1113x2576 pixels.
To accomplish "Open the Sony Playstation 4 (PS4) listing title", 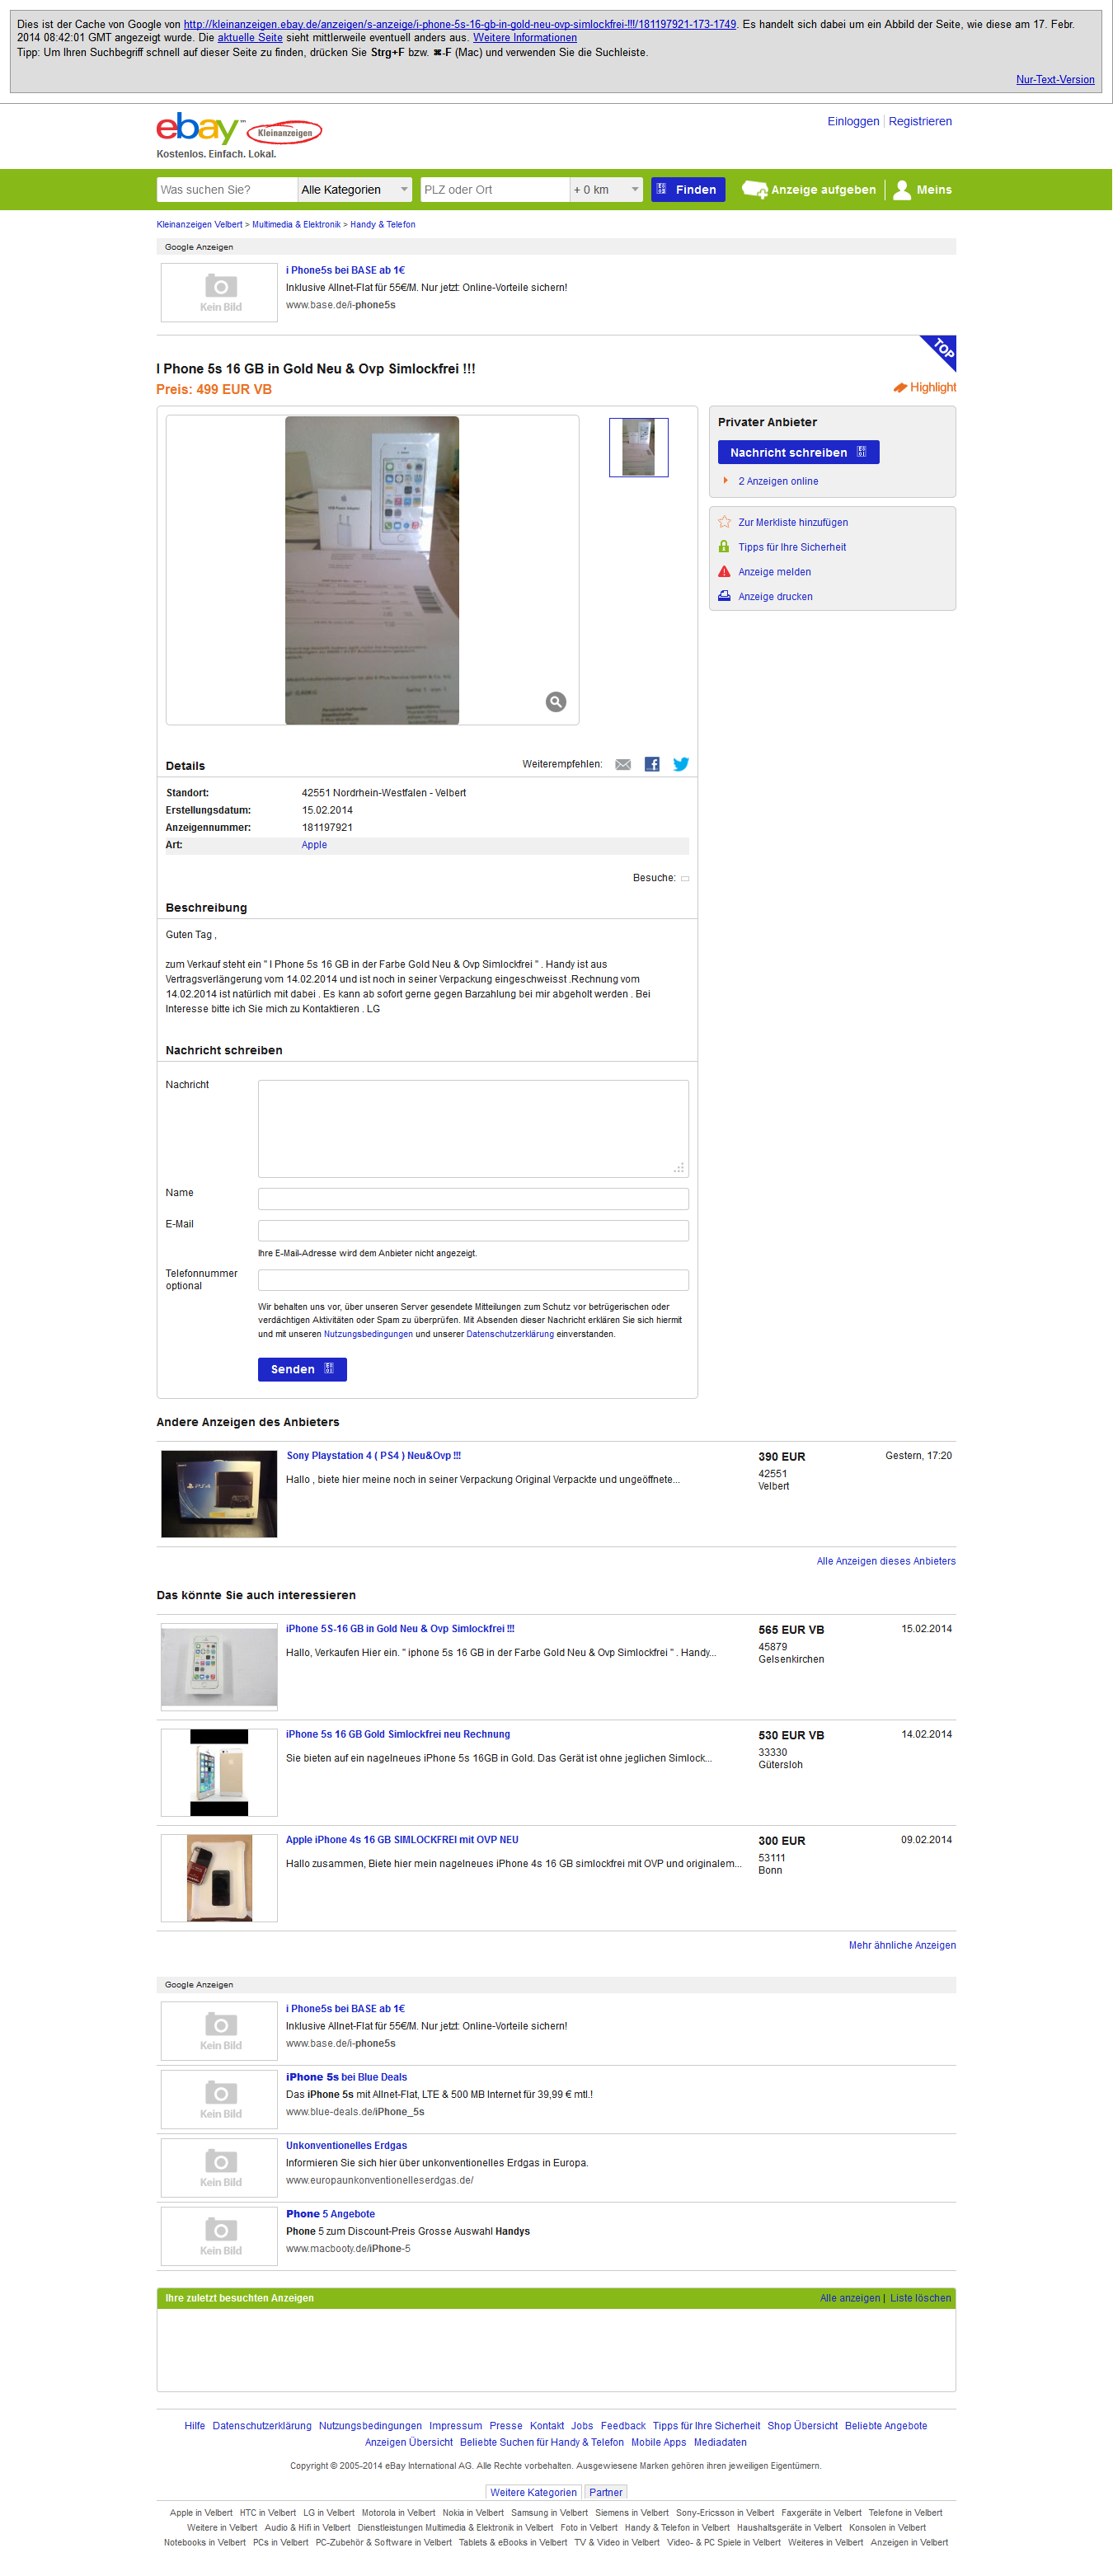I will [373, 1455].
